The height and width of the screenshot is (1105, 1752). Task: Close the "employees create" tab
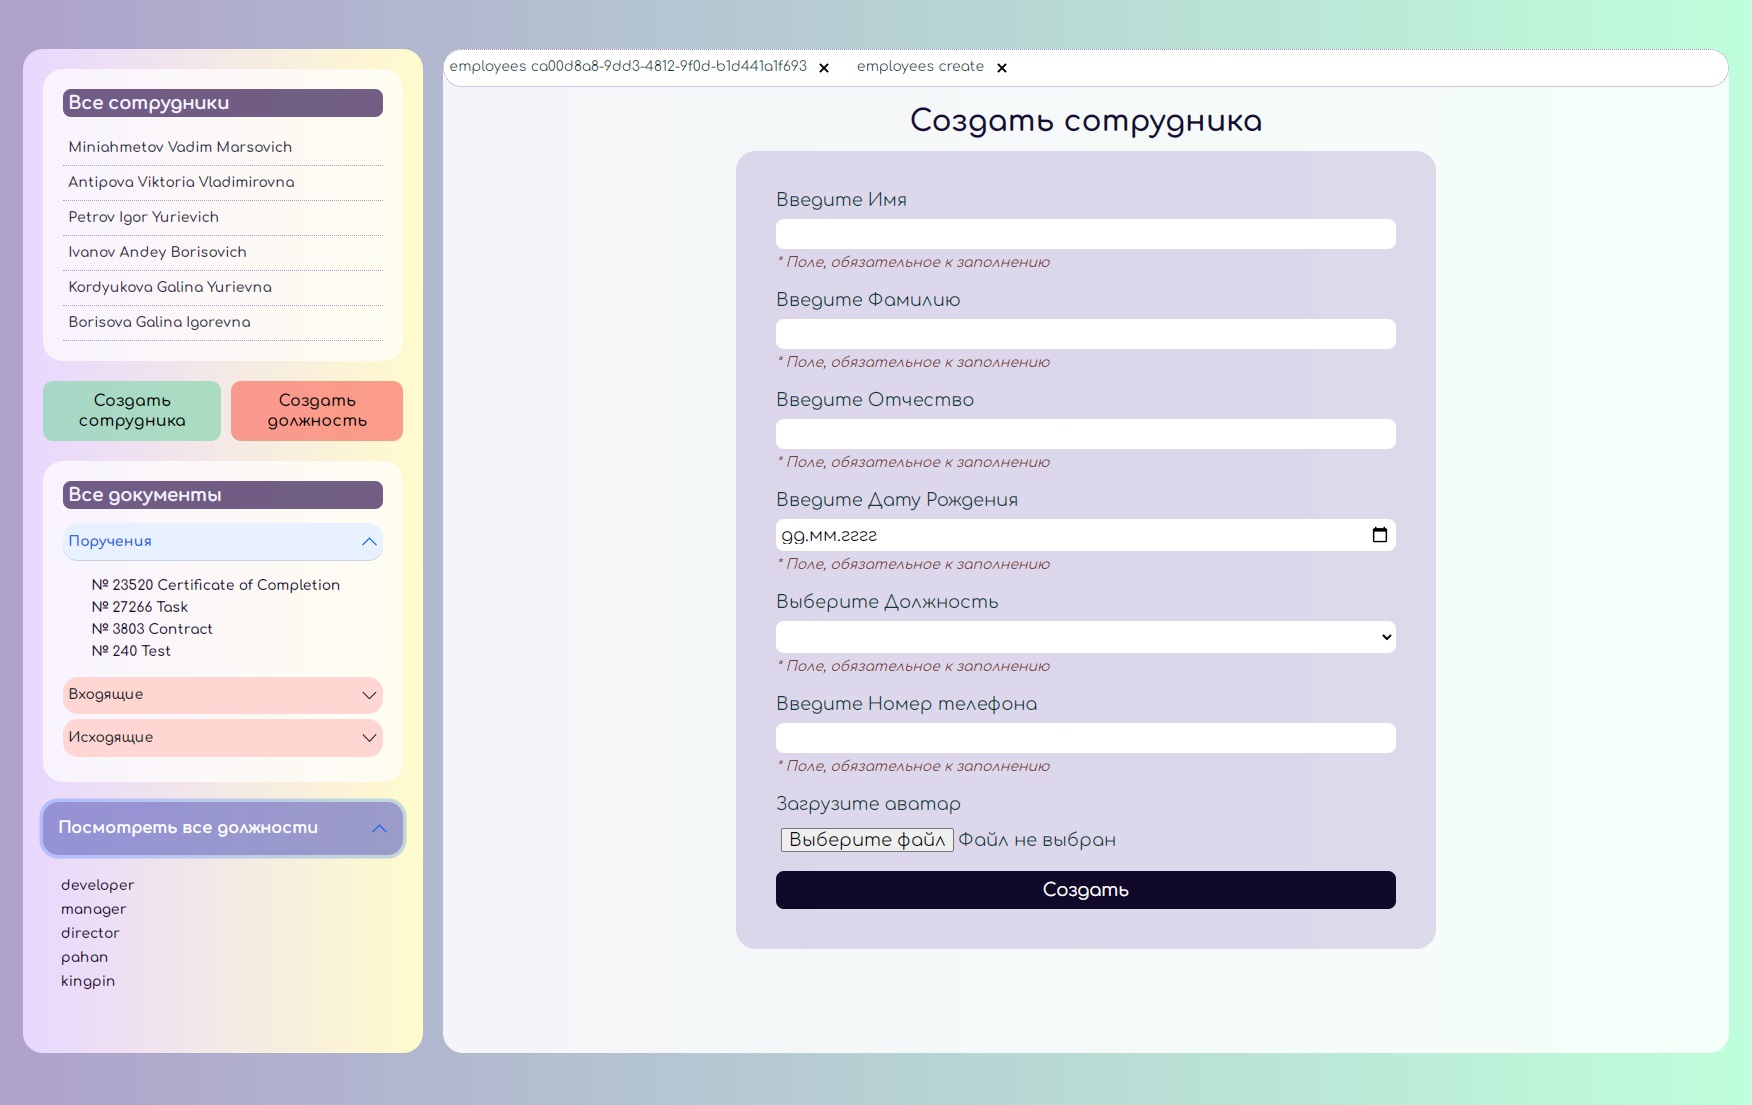(1002, 67)
